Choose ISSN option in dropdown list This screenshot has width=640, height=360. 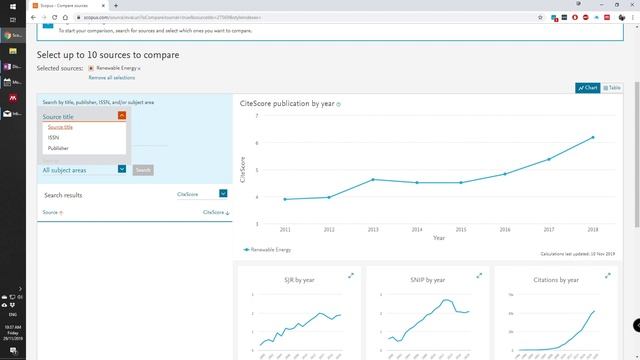coord(53,138)
